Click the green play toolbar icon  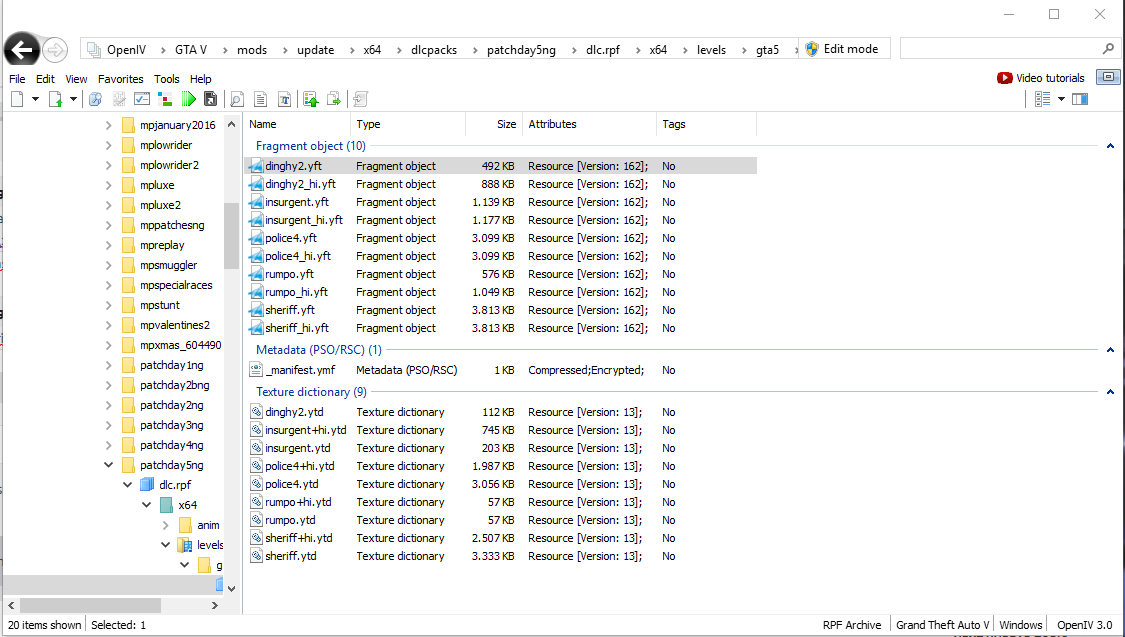coord(189,99)
